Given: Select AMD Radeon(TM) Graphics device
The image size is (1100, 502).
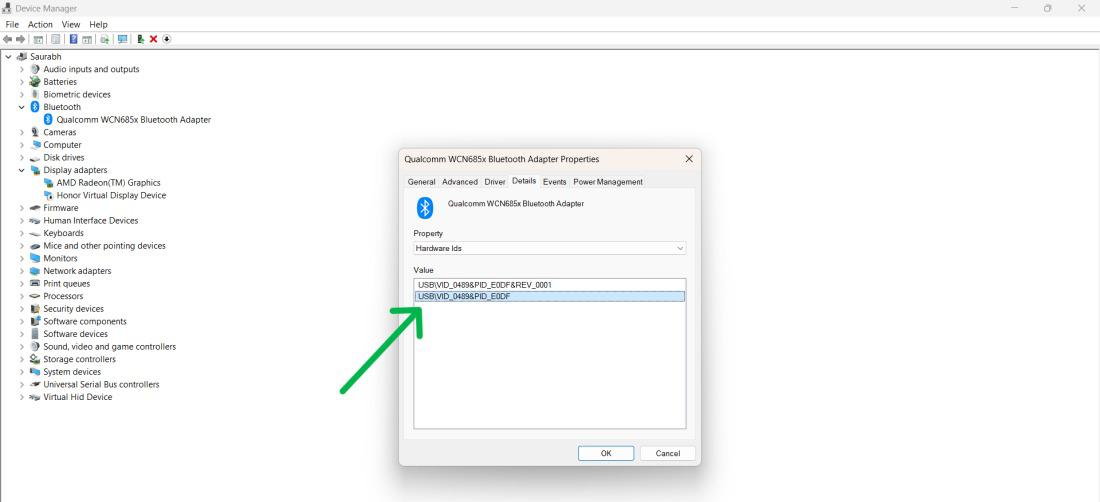Looking at the screenshot, I should pos(108,183).
